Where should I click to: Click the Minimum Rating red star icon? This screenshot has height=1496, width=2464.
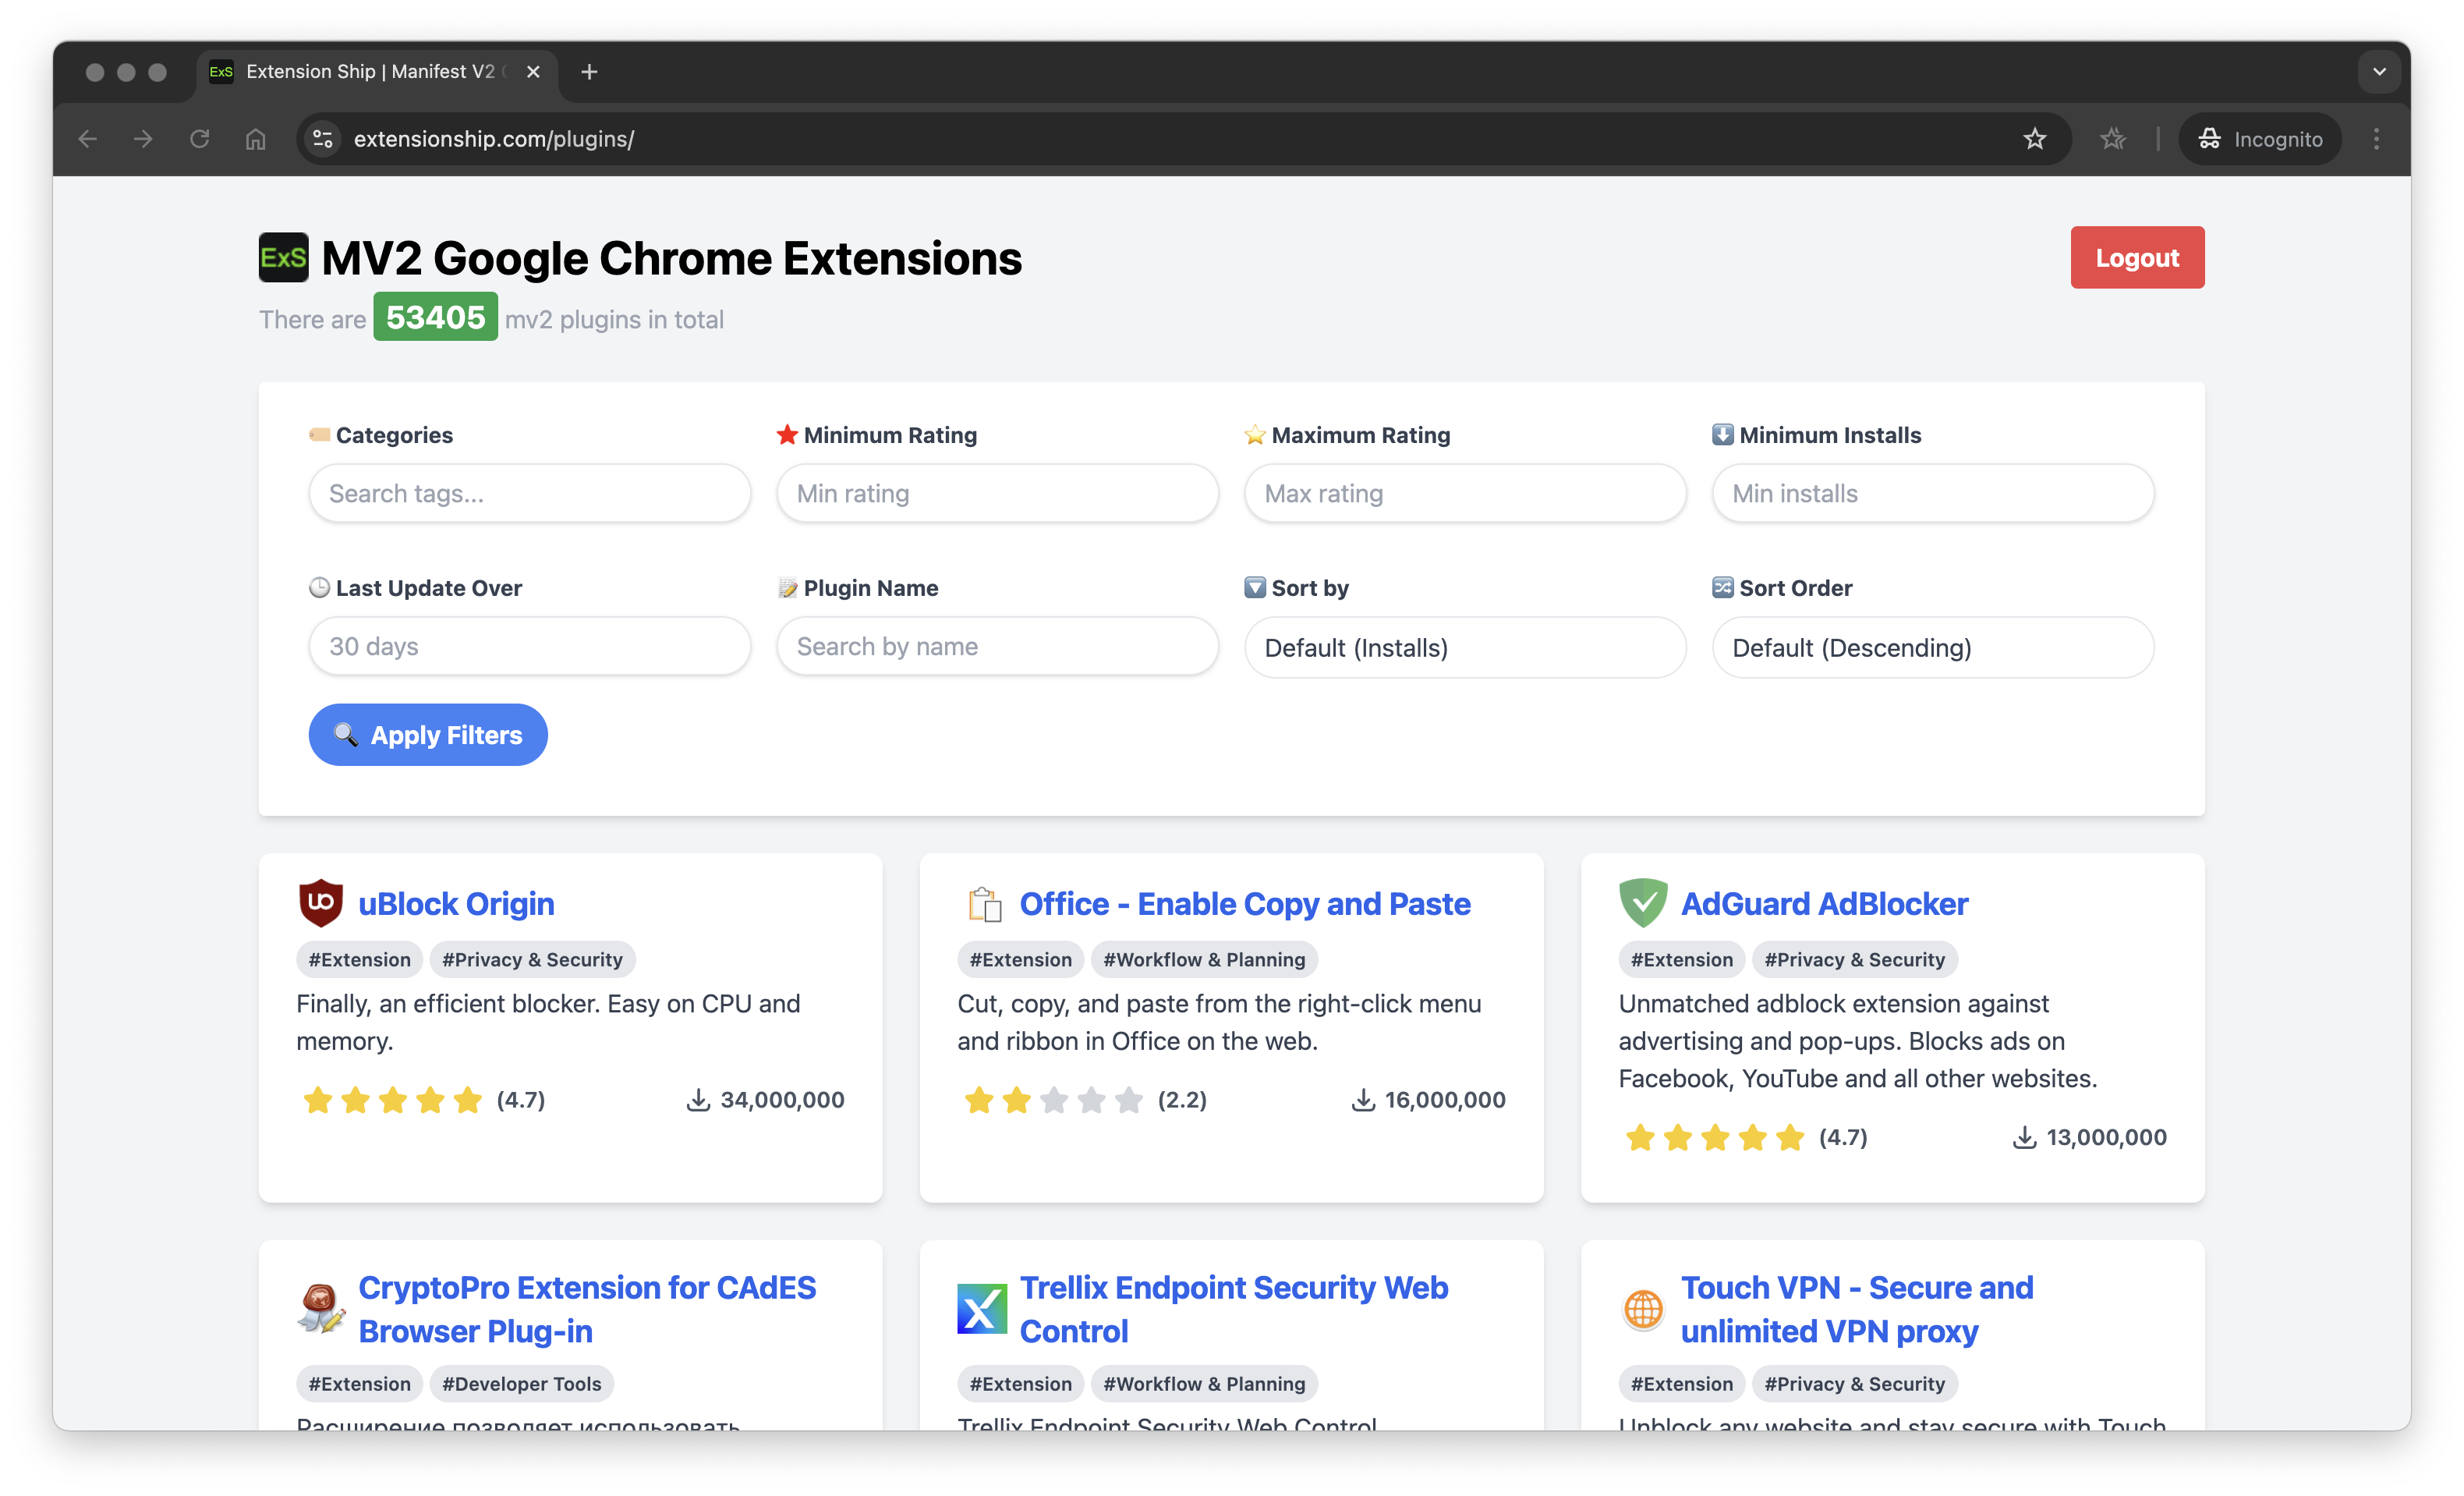(x=787, y=434)
